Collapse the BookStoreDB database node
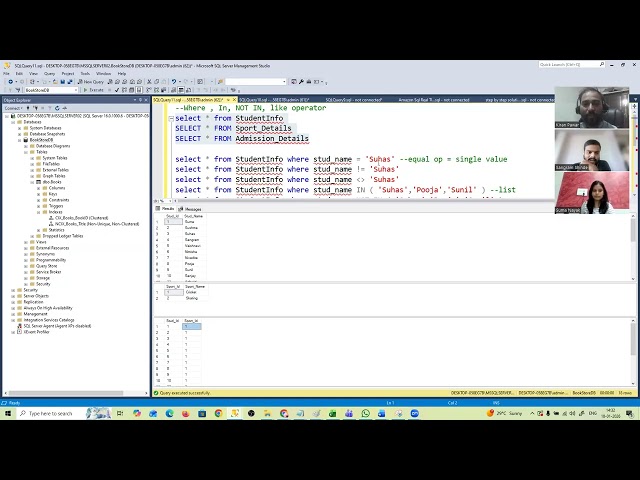Screen dimensions: 640x480 20,140
